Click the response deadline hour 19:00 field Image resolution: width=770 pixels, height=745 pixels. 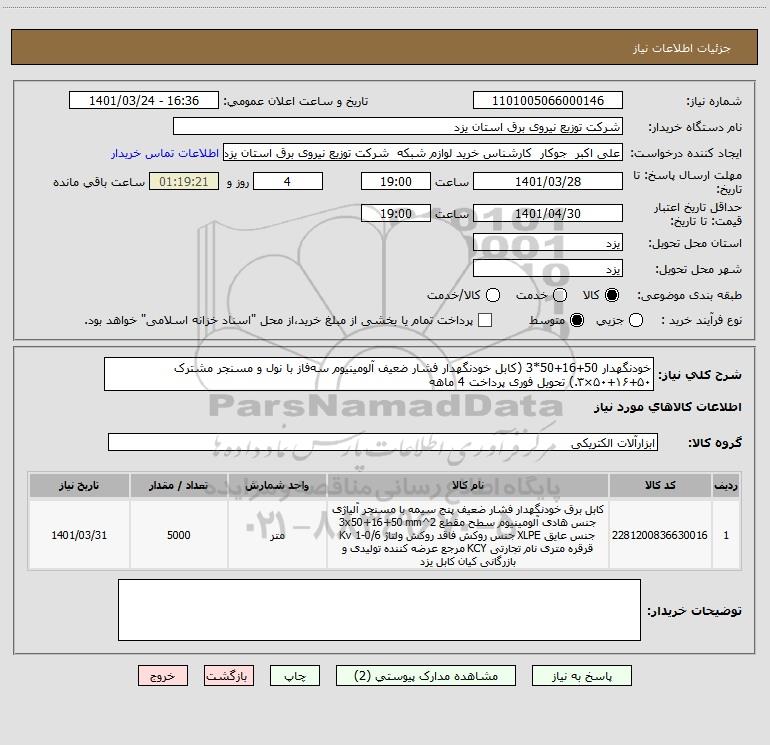tap(396, 181)
